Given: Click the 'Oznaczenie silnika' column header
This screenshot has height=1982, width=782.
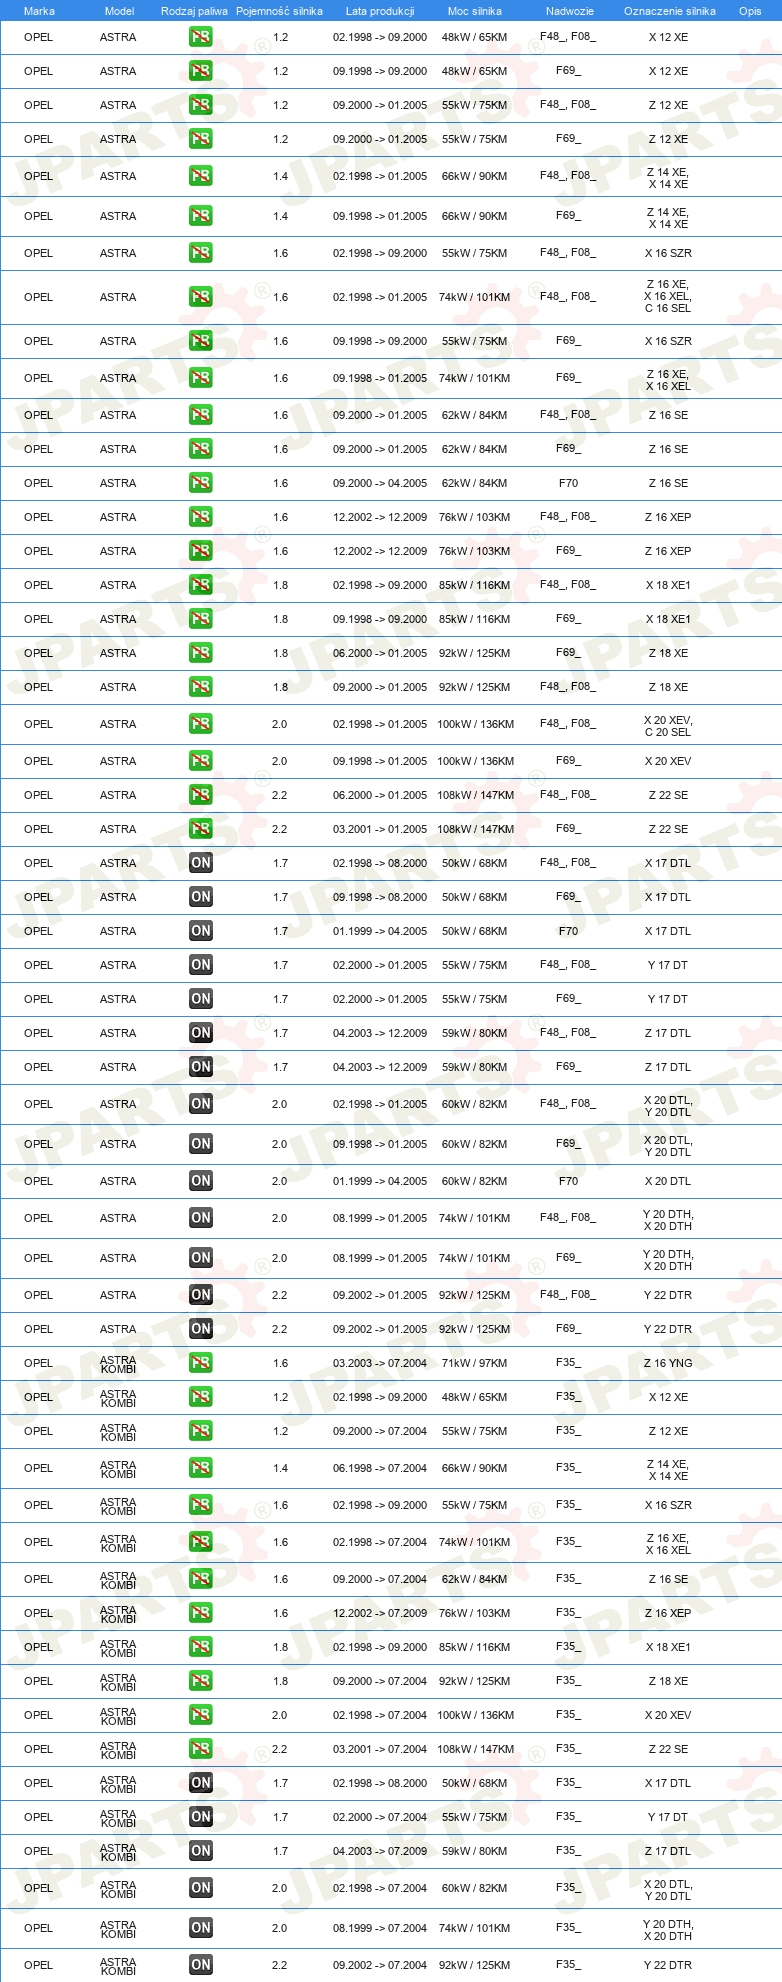Looking at the screenshot, I should [x=670, y=11].
